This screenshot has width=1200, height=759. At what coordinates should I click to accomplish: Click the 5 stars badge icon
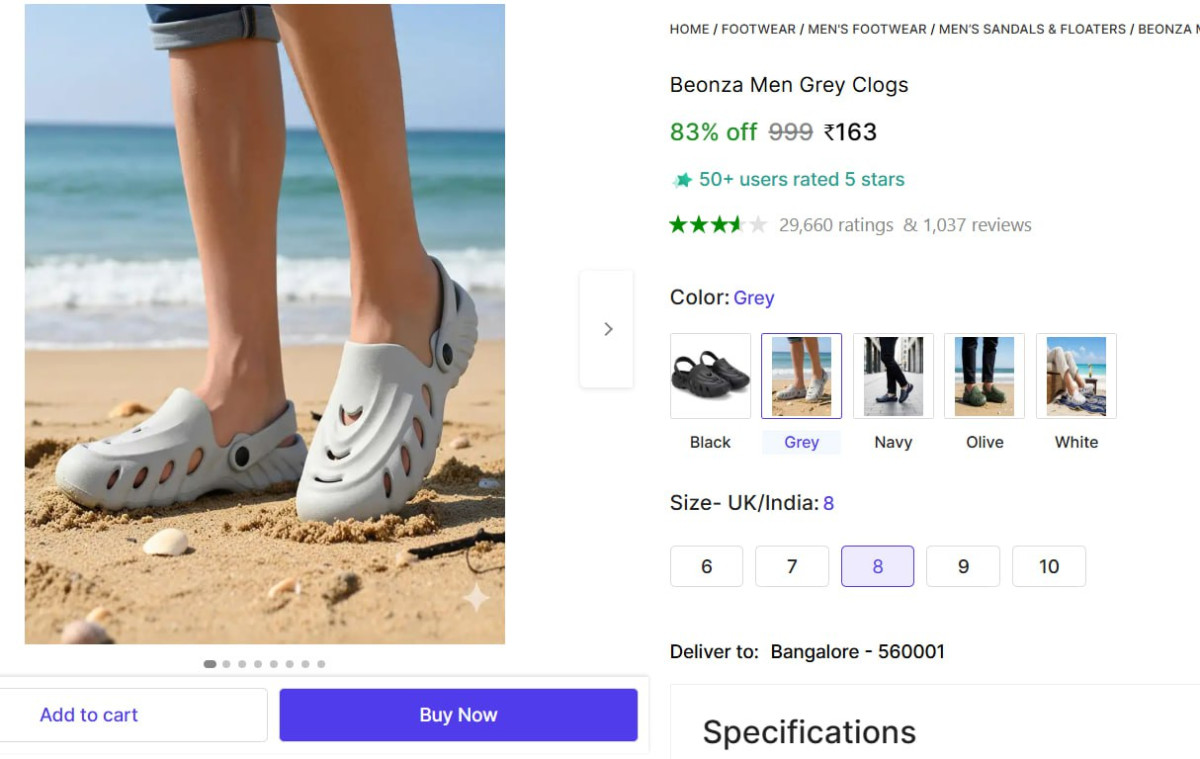pos(682,180)
